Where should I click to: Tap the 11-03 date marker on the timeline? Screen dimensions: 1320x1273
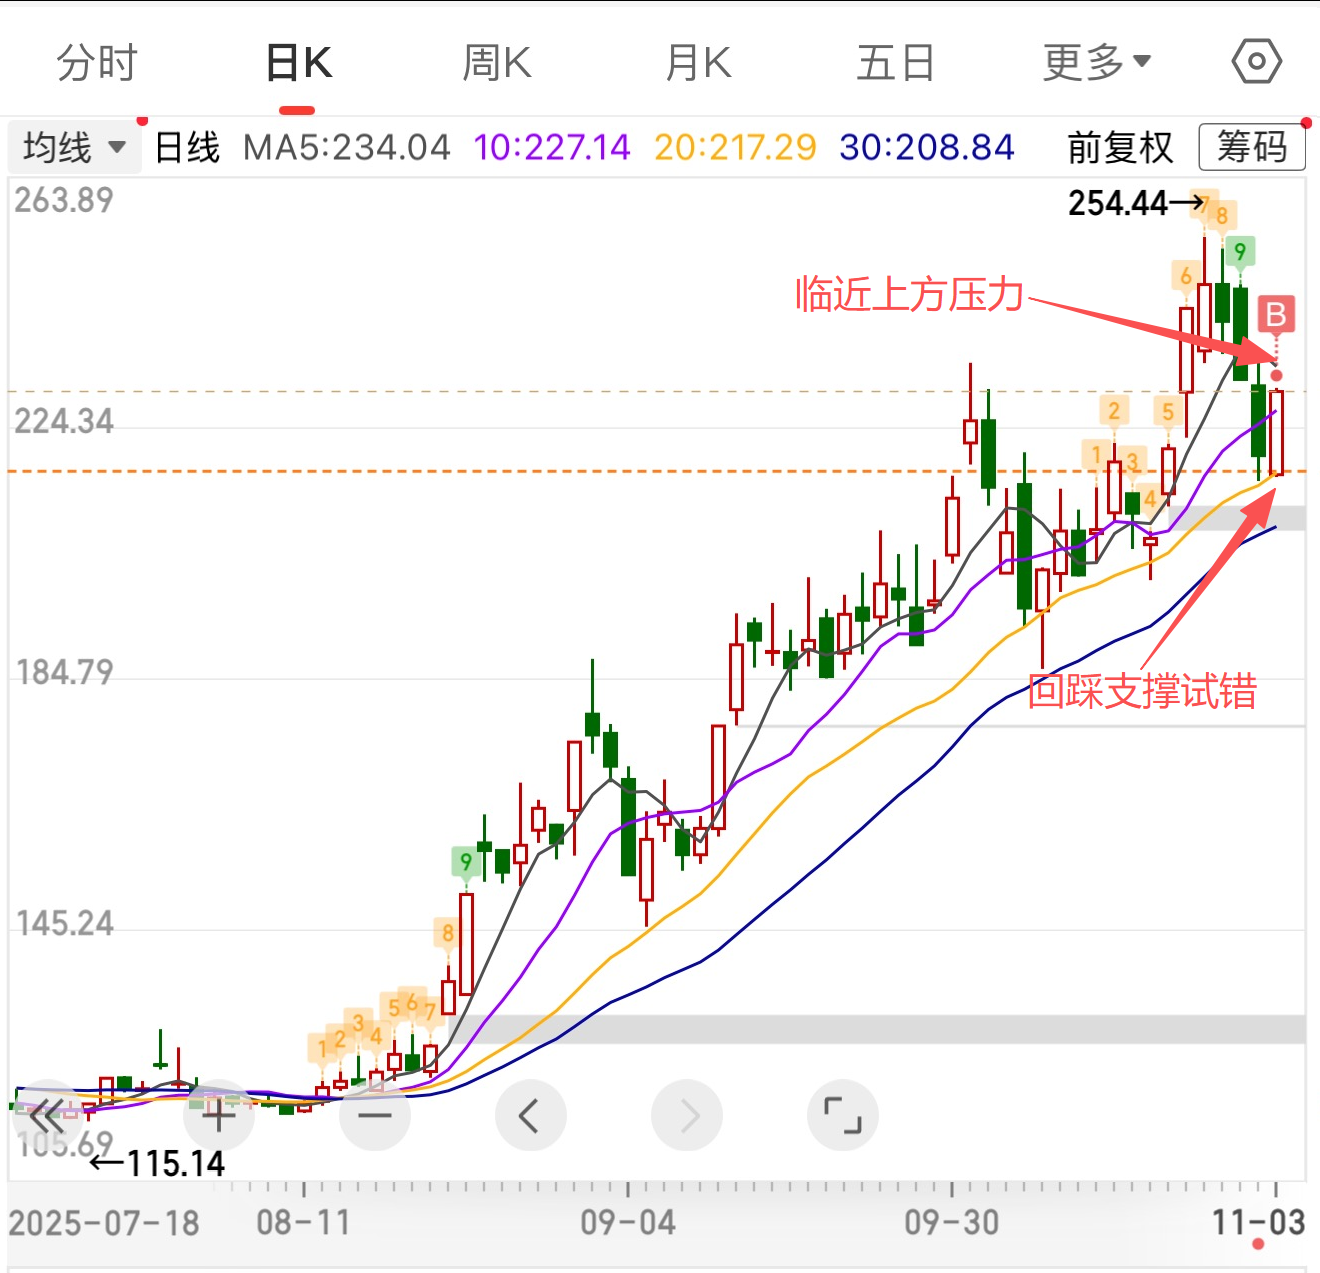click(x=1258, y=1222)
